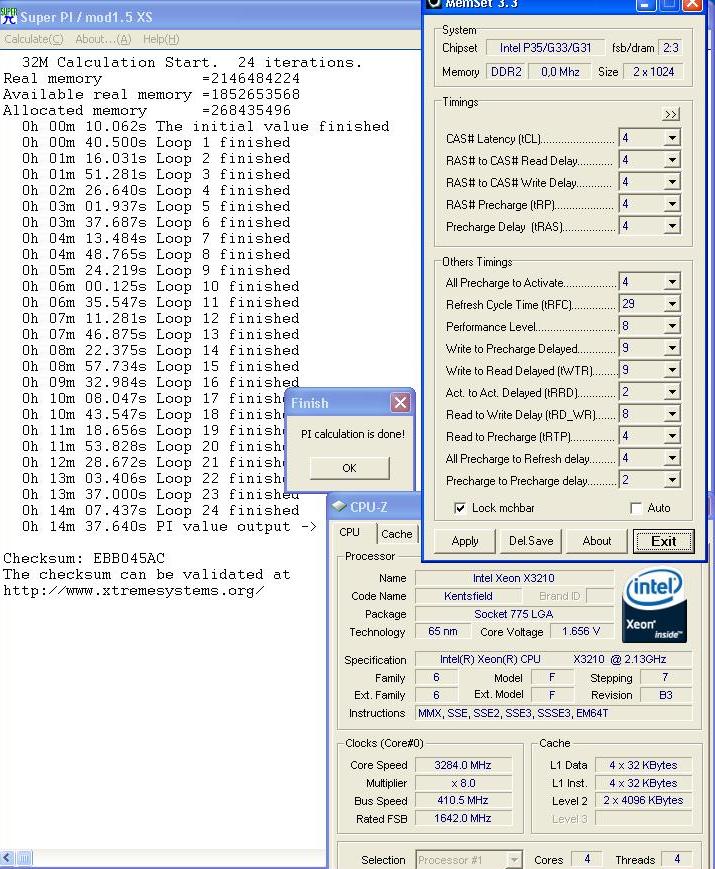Click the DDR2 memory type field
The image size is (715, 869).
506,71
